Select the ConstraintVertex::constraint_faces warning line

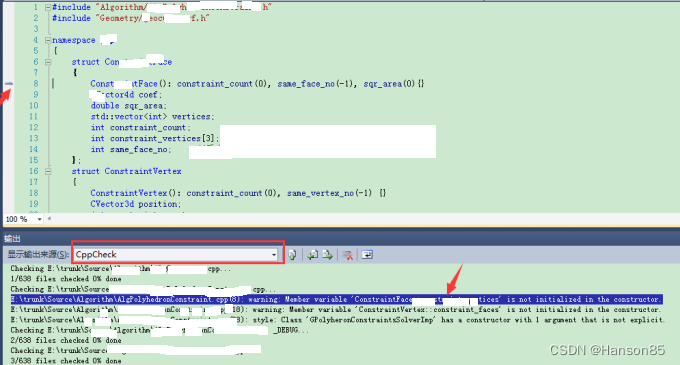(x=336, y=310)
